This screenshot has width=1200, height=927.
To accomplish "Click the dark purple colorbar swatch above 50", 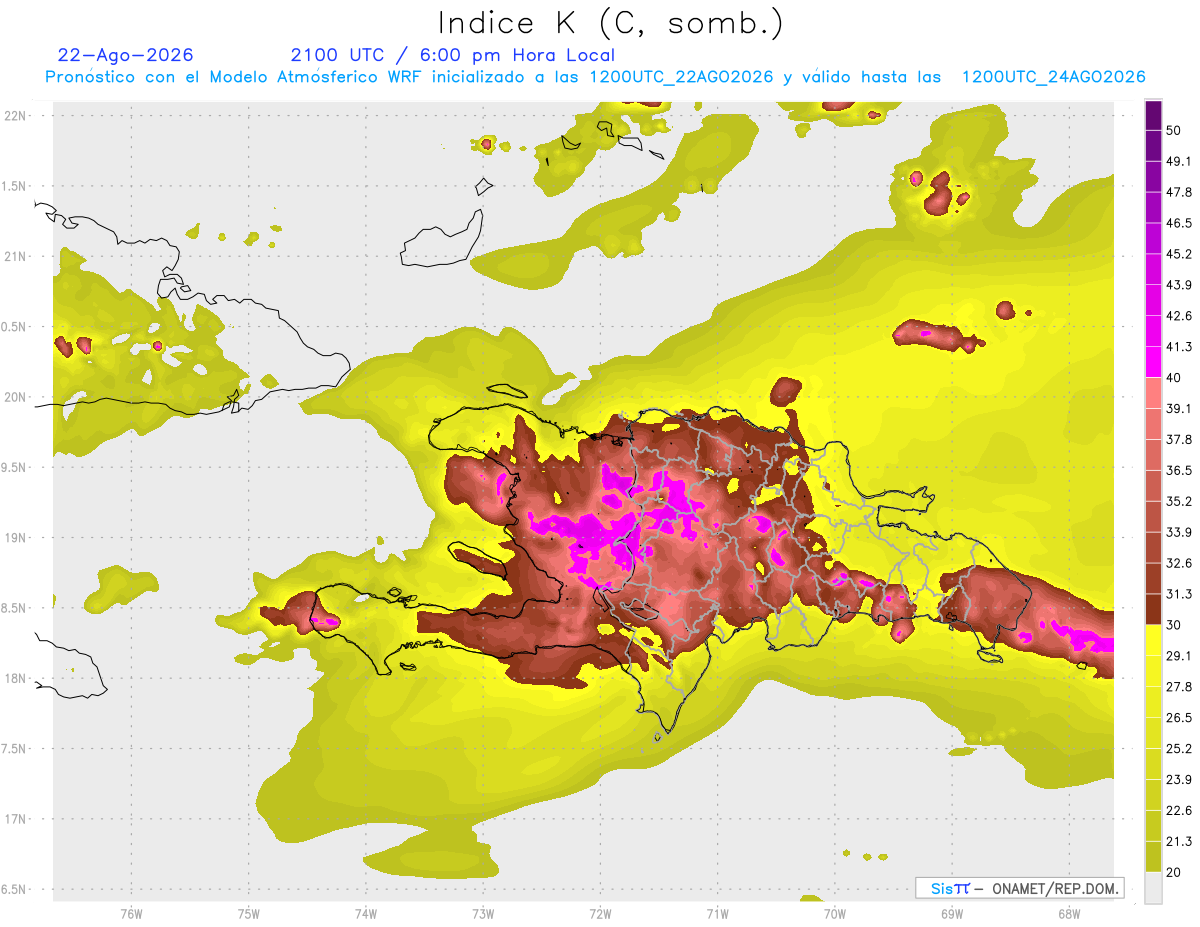I will coord(1153,115).
